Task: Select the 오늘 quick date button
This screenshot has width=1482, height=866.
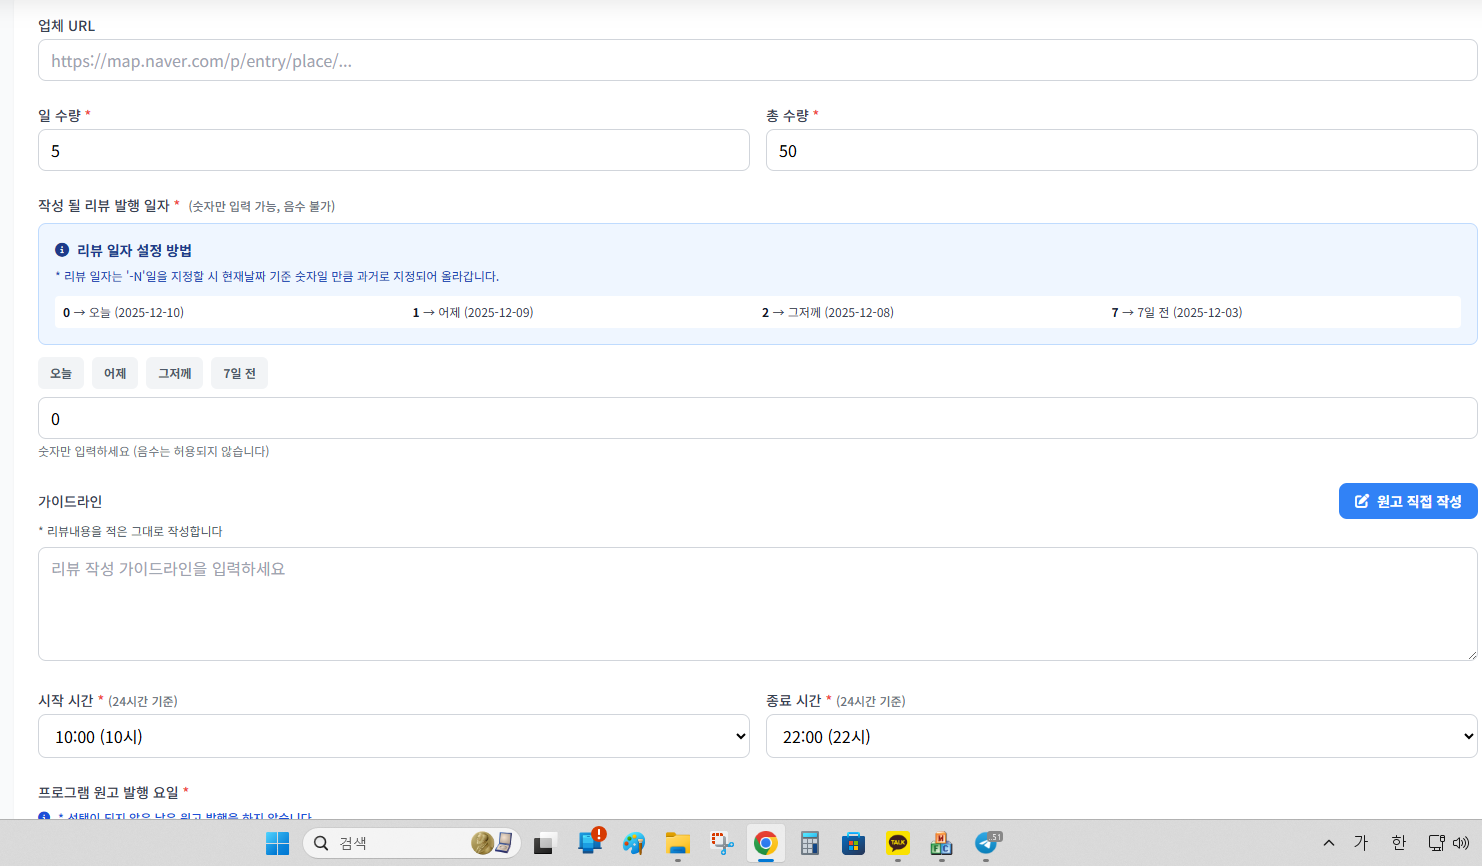Action: [61, 374]
